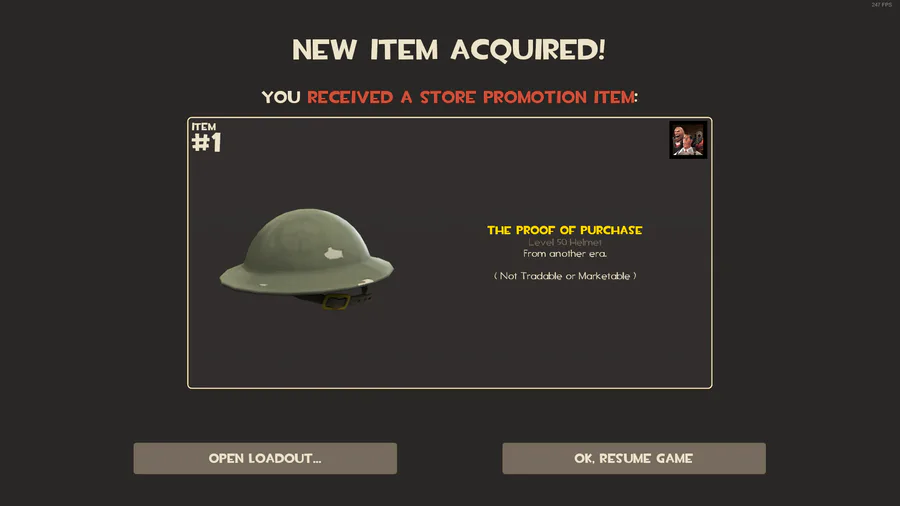Click the New Item Acquired heading
This screenshot has height=506, width=900.
(x=449, y=50)
